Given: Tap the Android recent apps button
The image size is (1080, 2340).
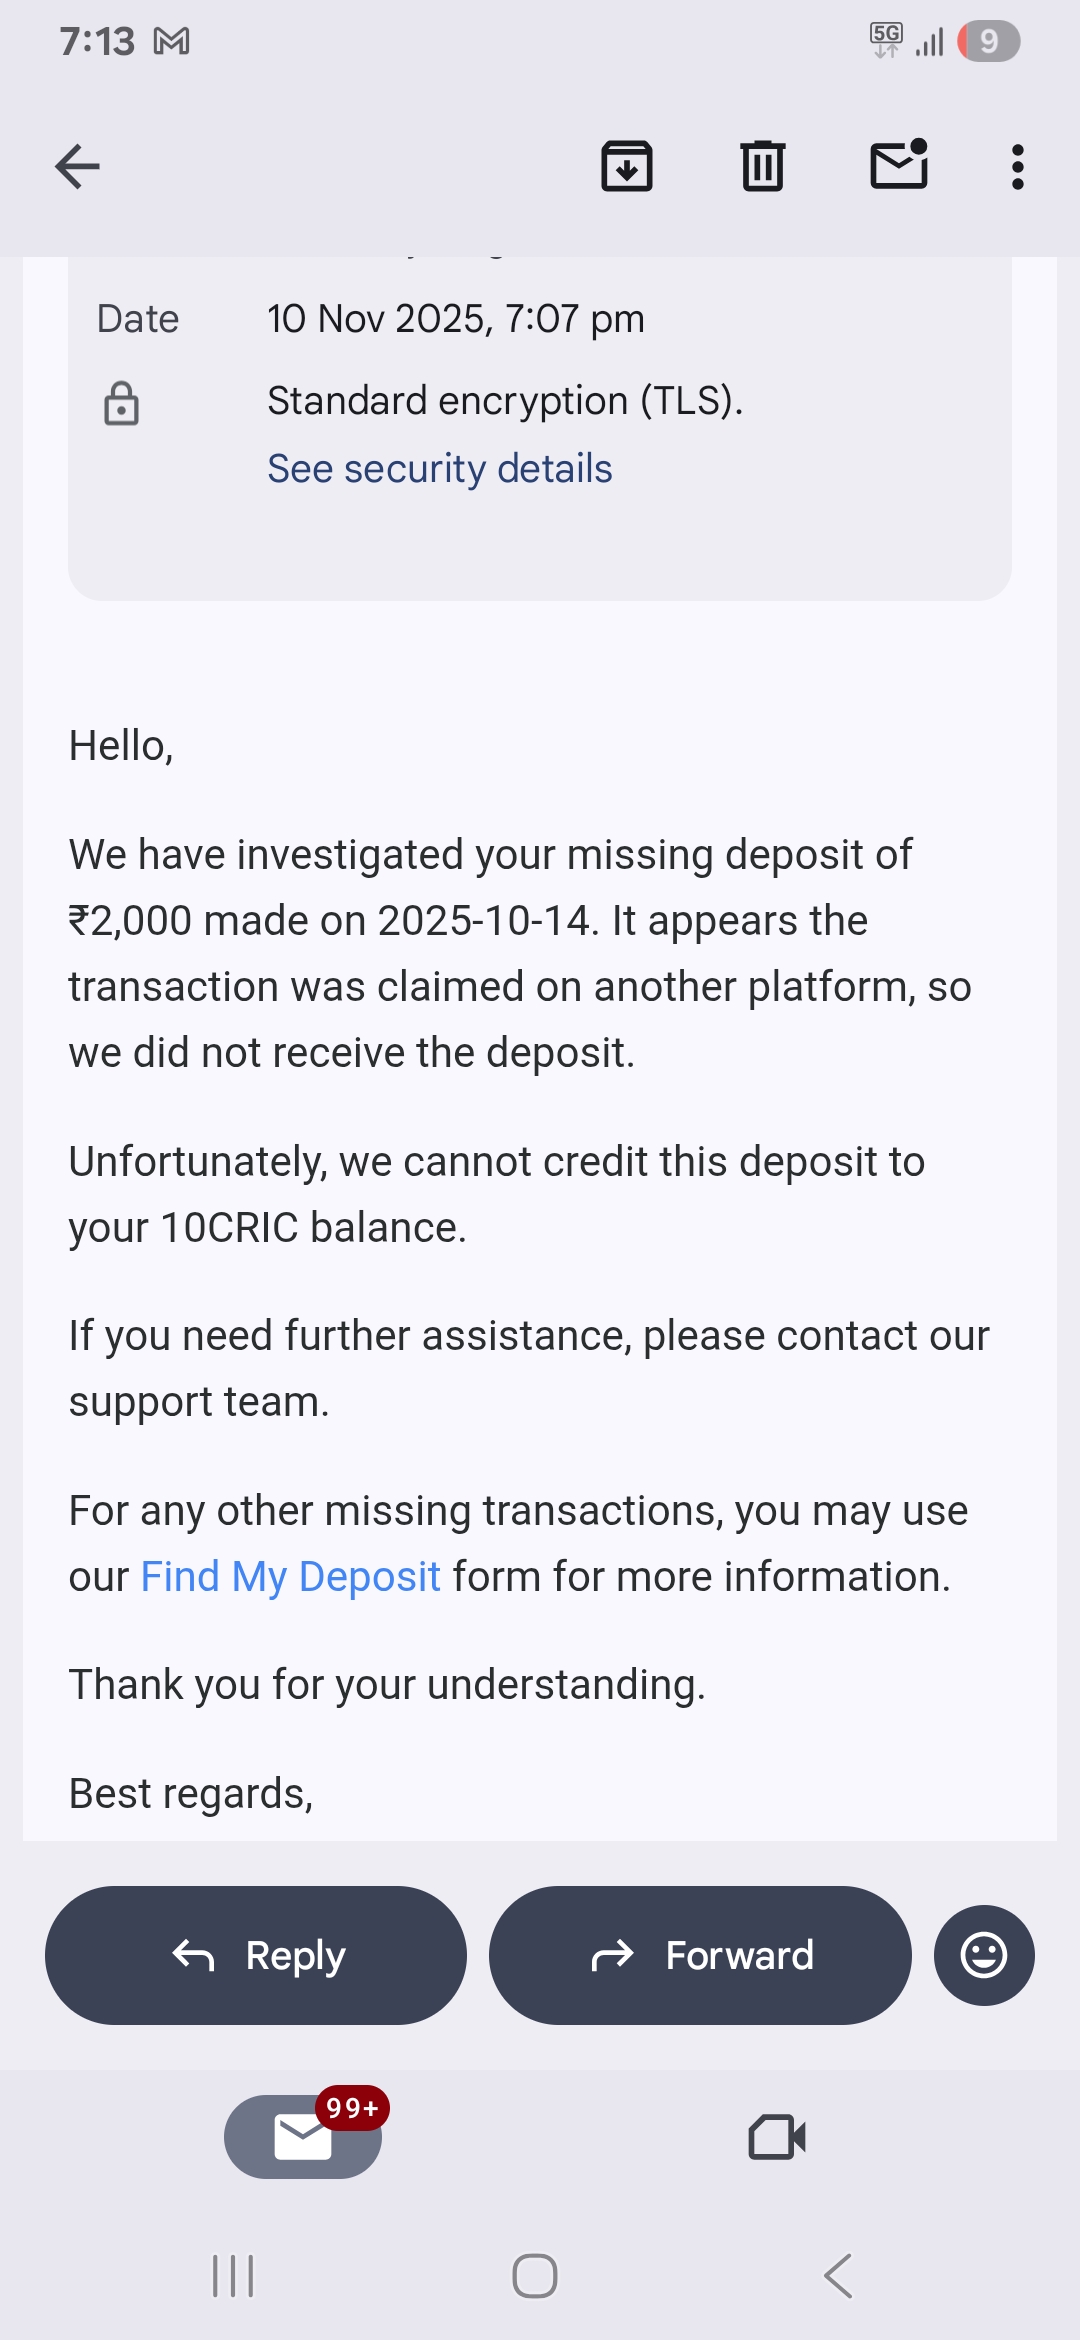Looking at the screenshot, I should pos(233,2276).
